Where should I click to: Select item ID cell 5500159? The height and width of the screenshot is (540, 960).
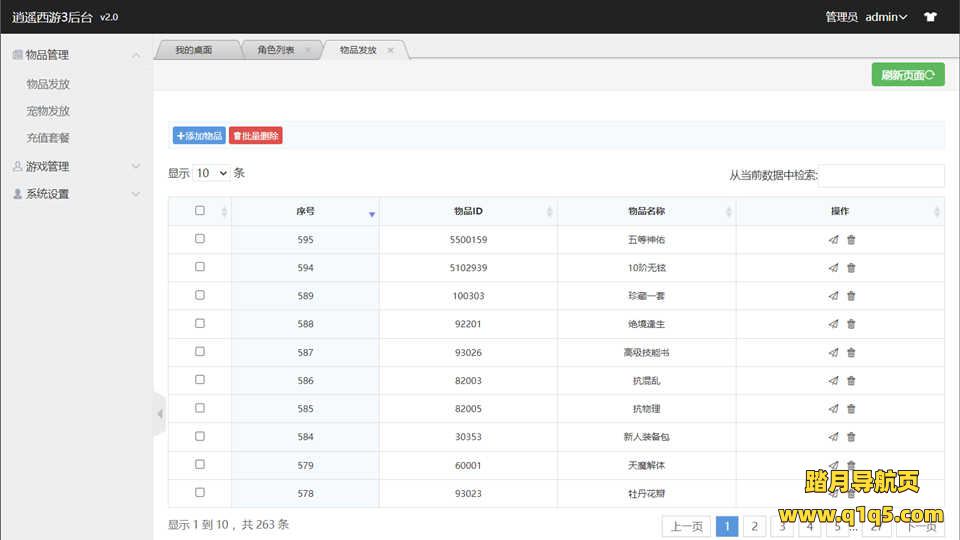coord(468,239)
